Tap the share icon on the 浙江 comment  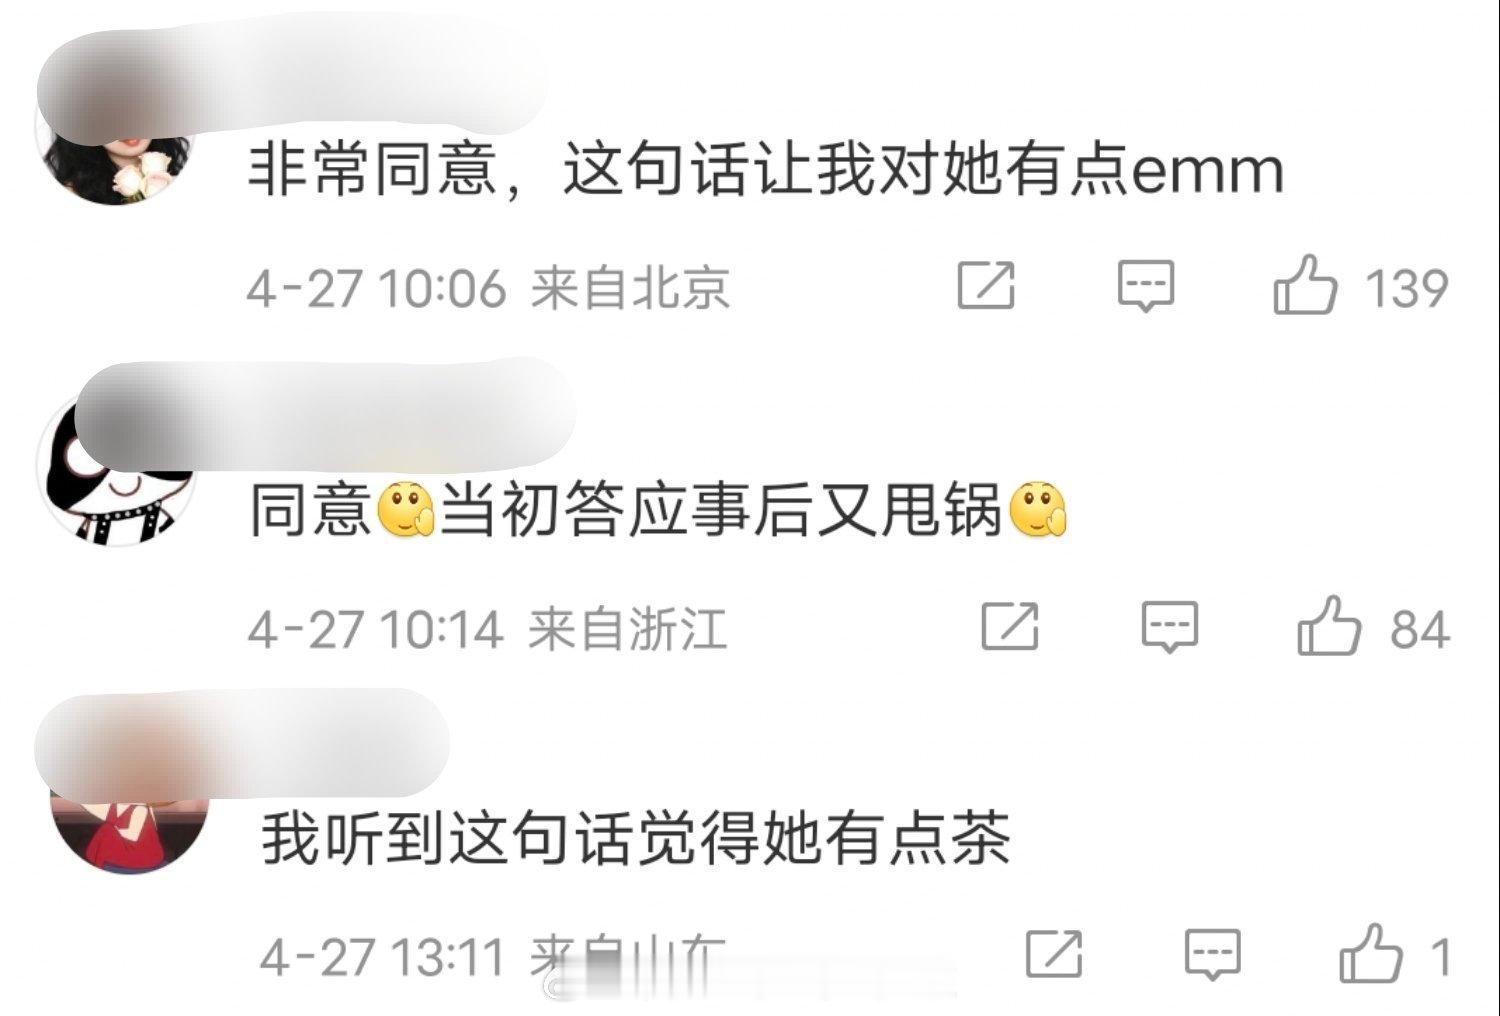point(1010,626)
